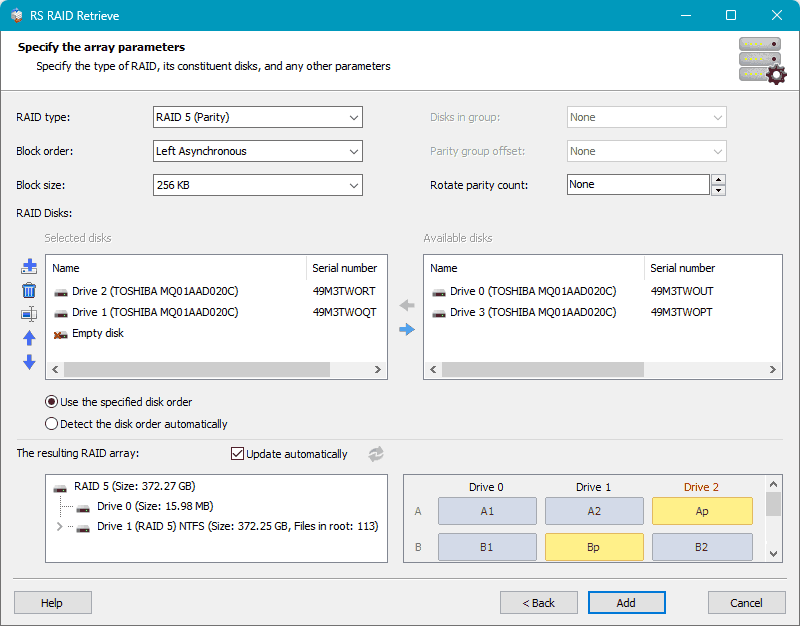
Task: Uncheck Update automatically
Action: (237, 453)
